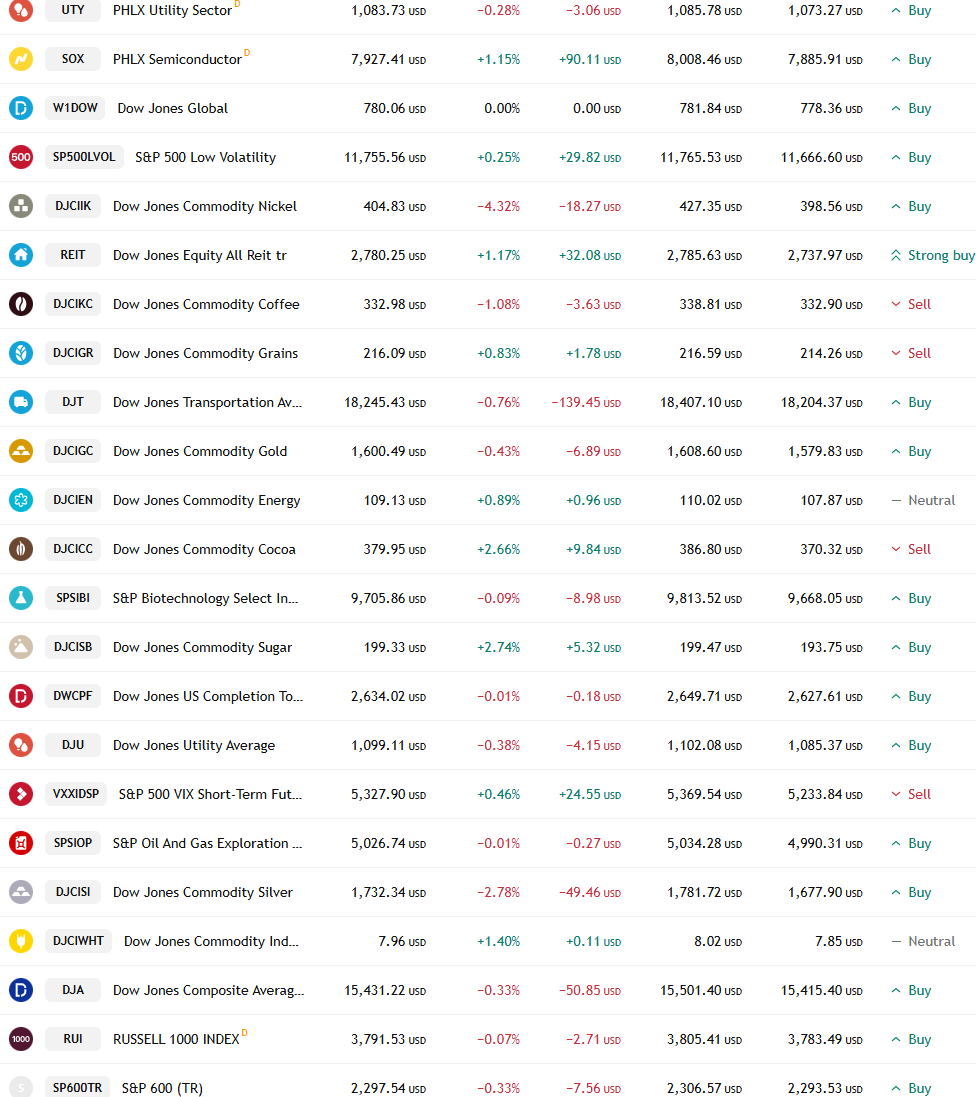
Task: Click the PHLX Semiconductor yellow logo icon
Action: (x=21, y=59)
